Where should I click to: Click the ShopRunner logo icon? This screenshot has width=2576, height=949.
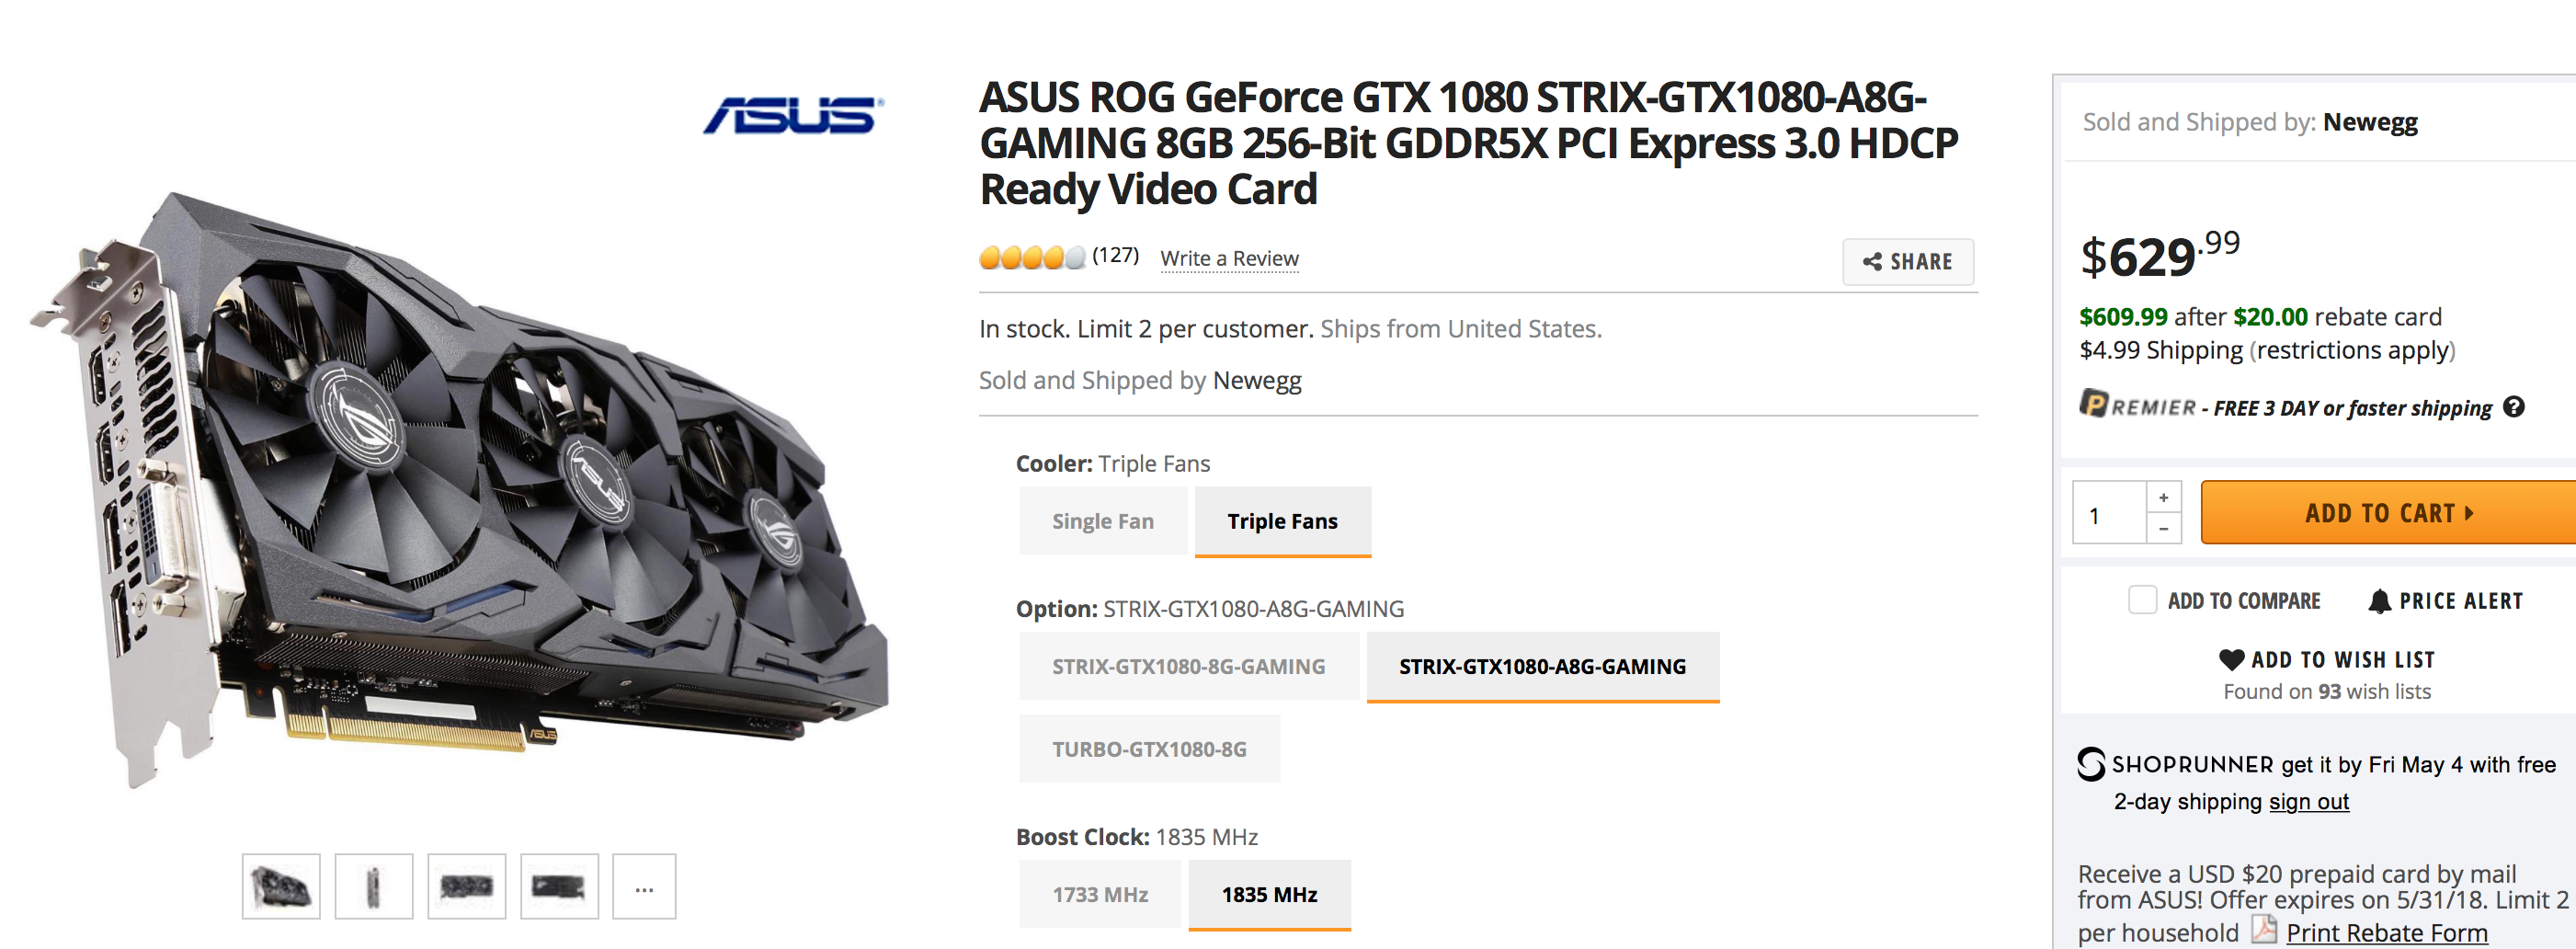(x=2091, y=764)
